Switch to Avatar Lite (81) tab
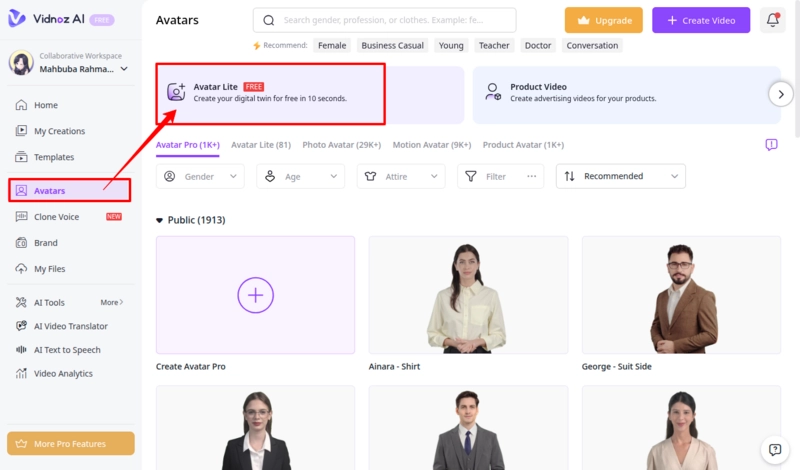 pos(261,145)
